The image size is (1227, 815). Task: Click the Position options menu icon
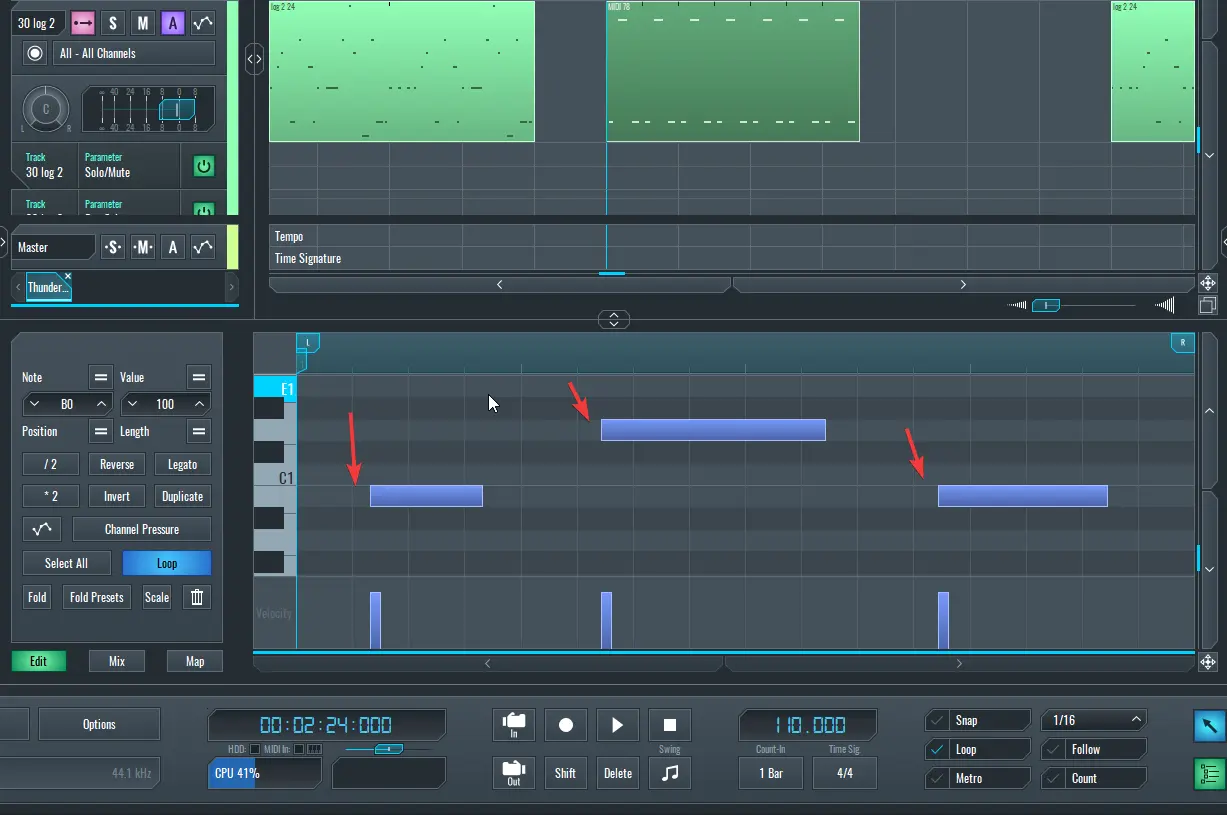[x=100, y=431]
